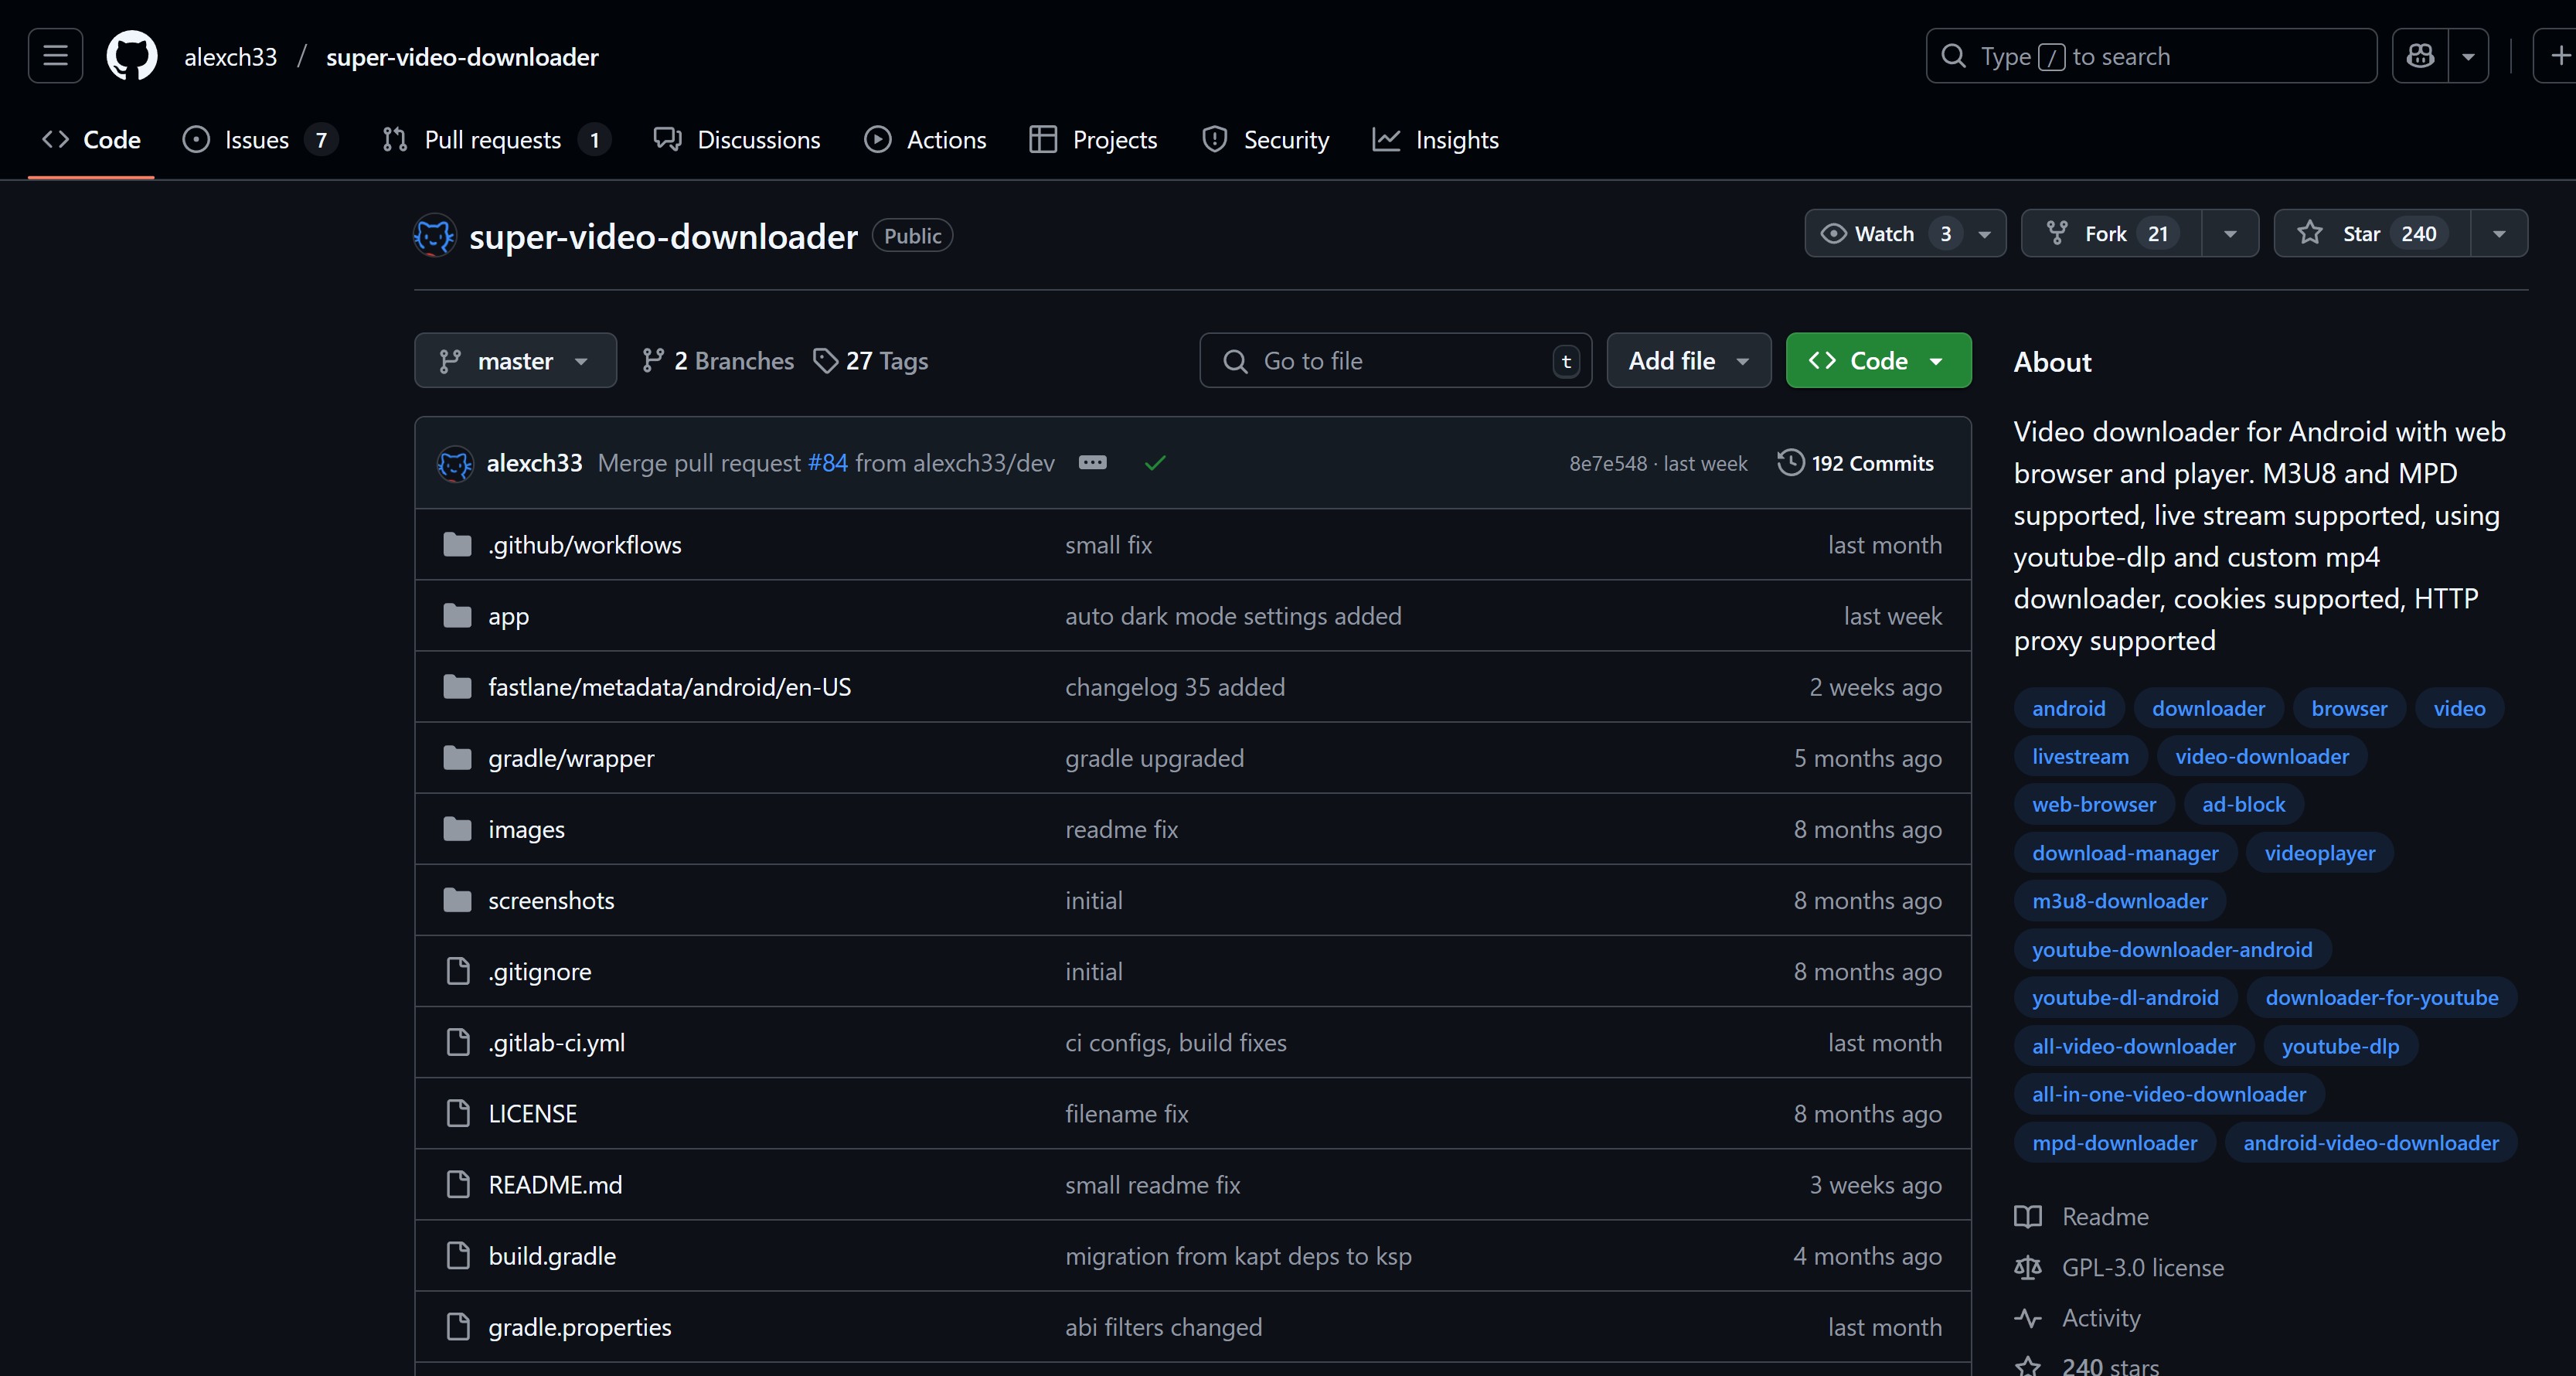Viewport: 2576px width, 1376px height.
Task: Click the super-video-downloader breadcrumb link
Action: (x=462, y=57)
